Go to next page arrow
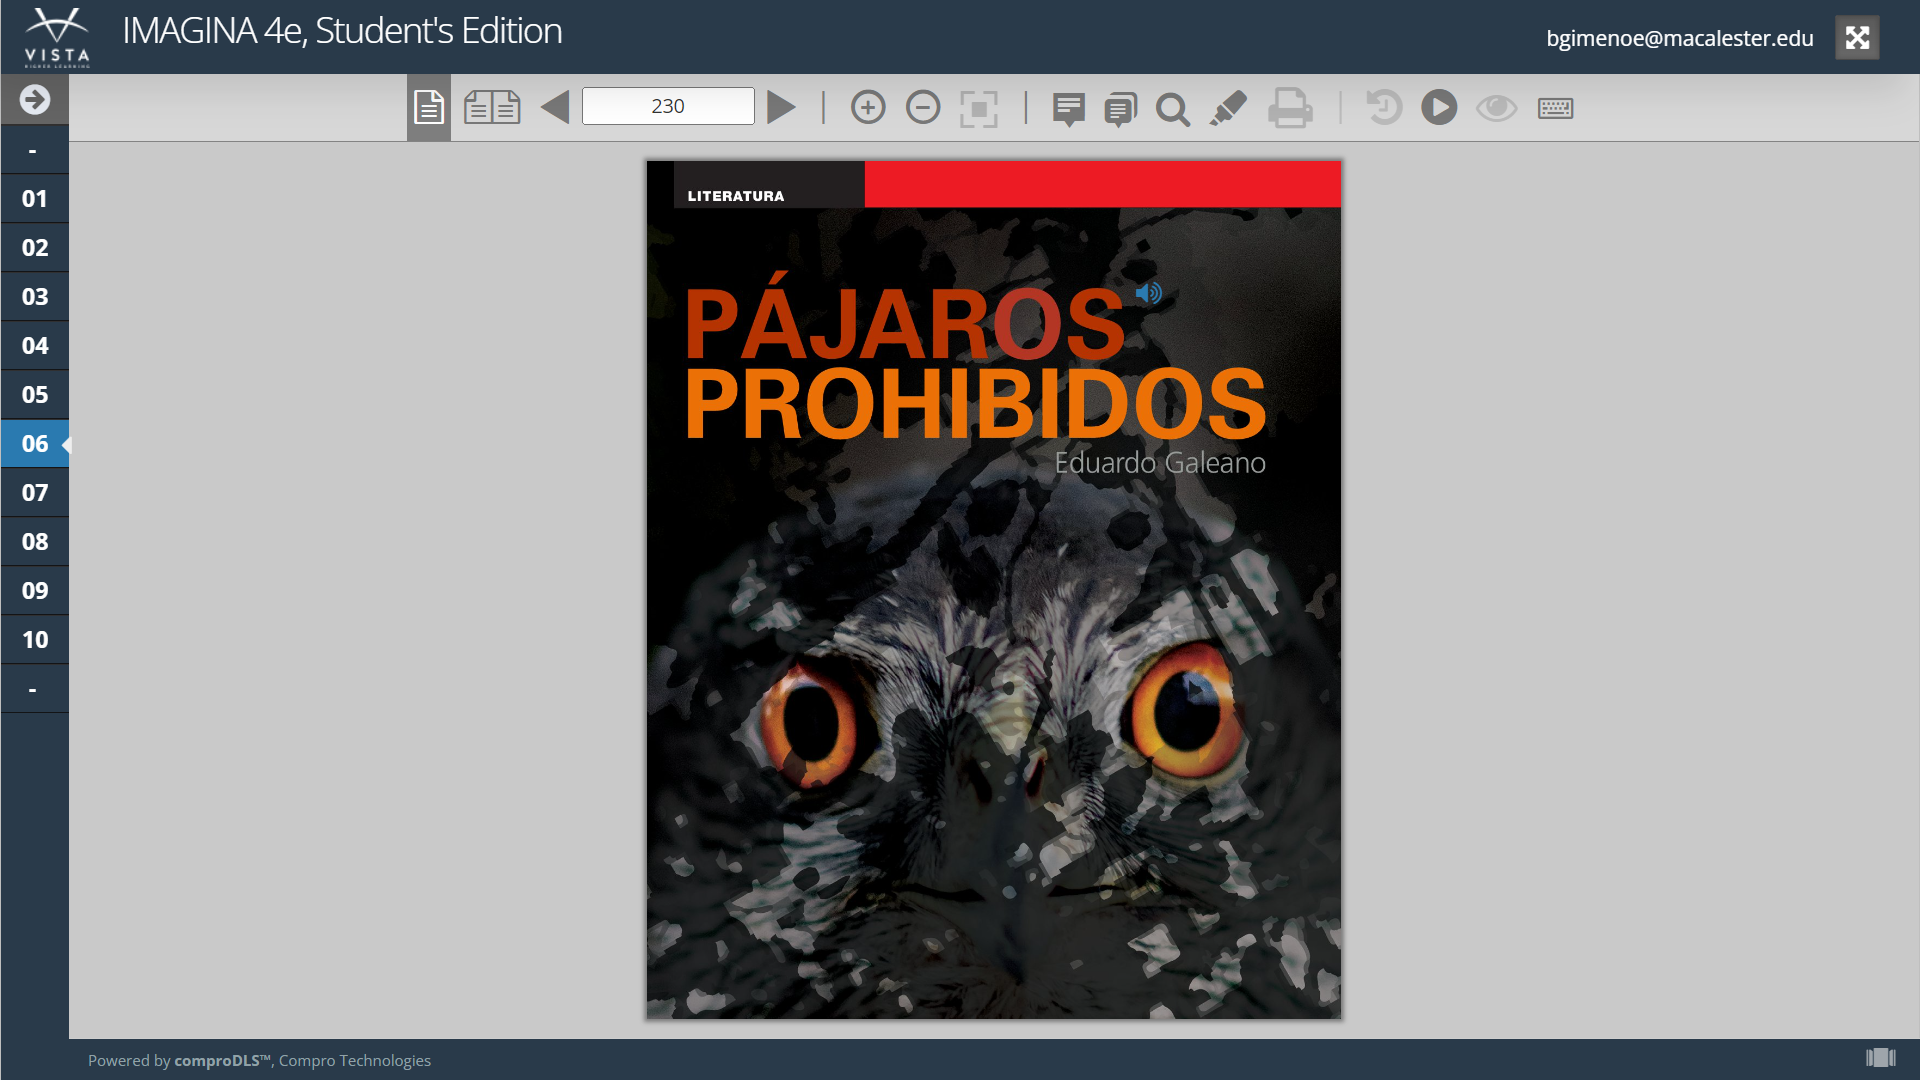Screen dimensions: 1920x1080 coord(781,107)
